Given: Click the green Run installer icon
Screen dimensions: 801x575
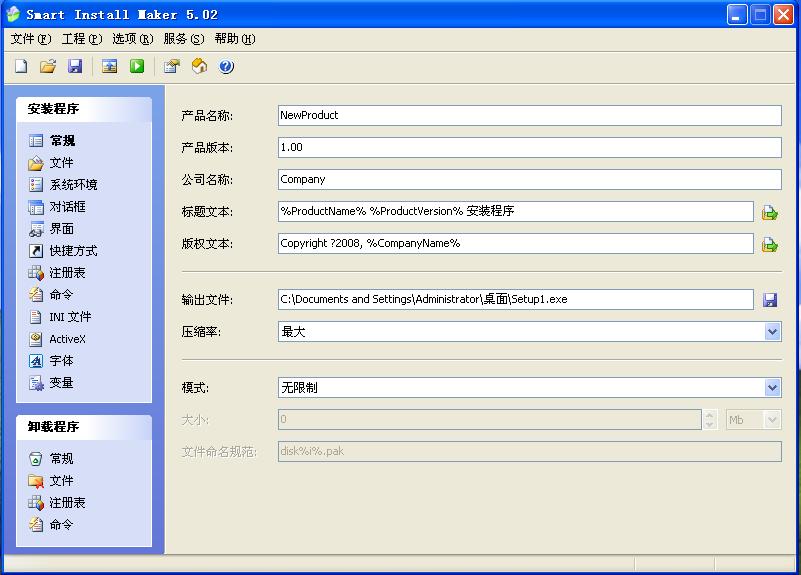Looking at the screenshot, I should 137,66.
